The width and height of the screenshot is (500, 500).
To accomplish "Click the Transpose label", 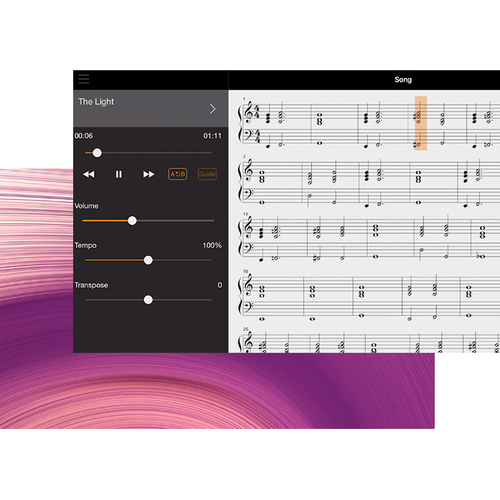I will pyautogui.click(x=91, y=285).
